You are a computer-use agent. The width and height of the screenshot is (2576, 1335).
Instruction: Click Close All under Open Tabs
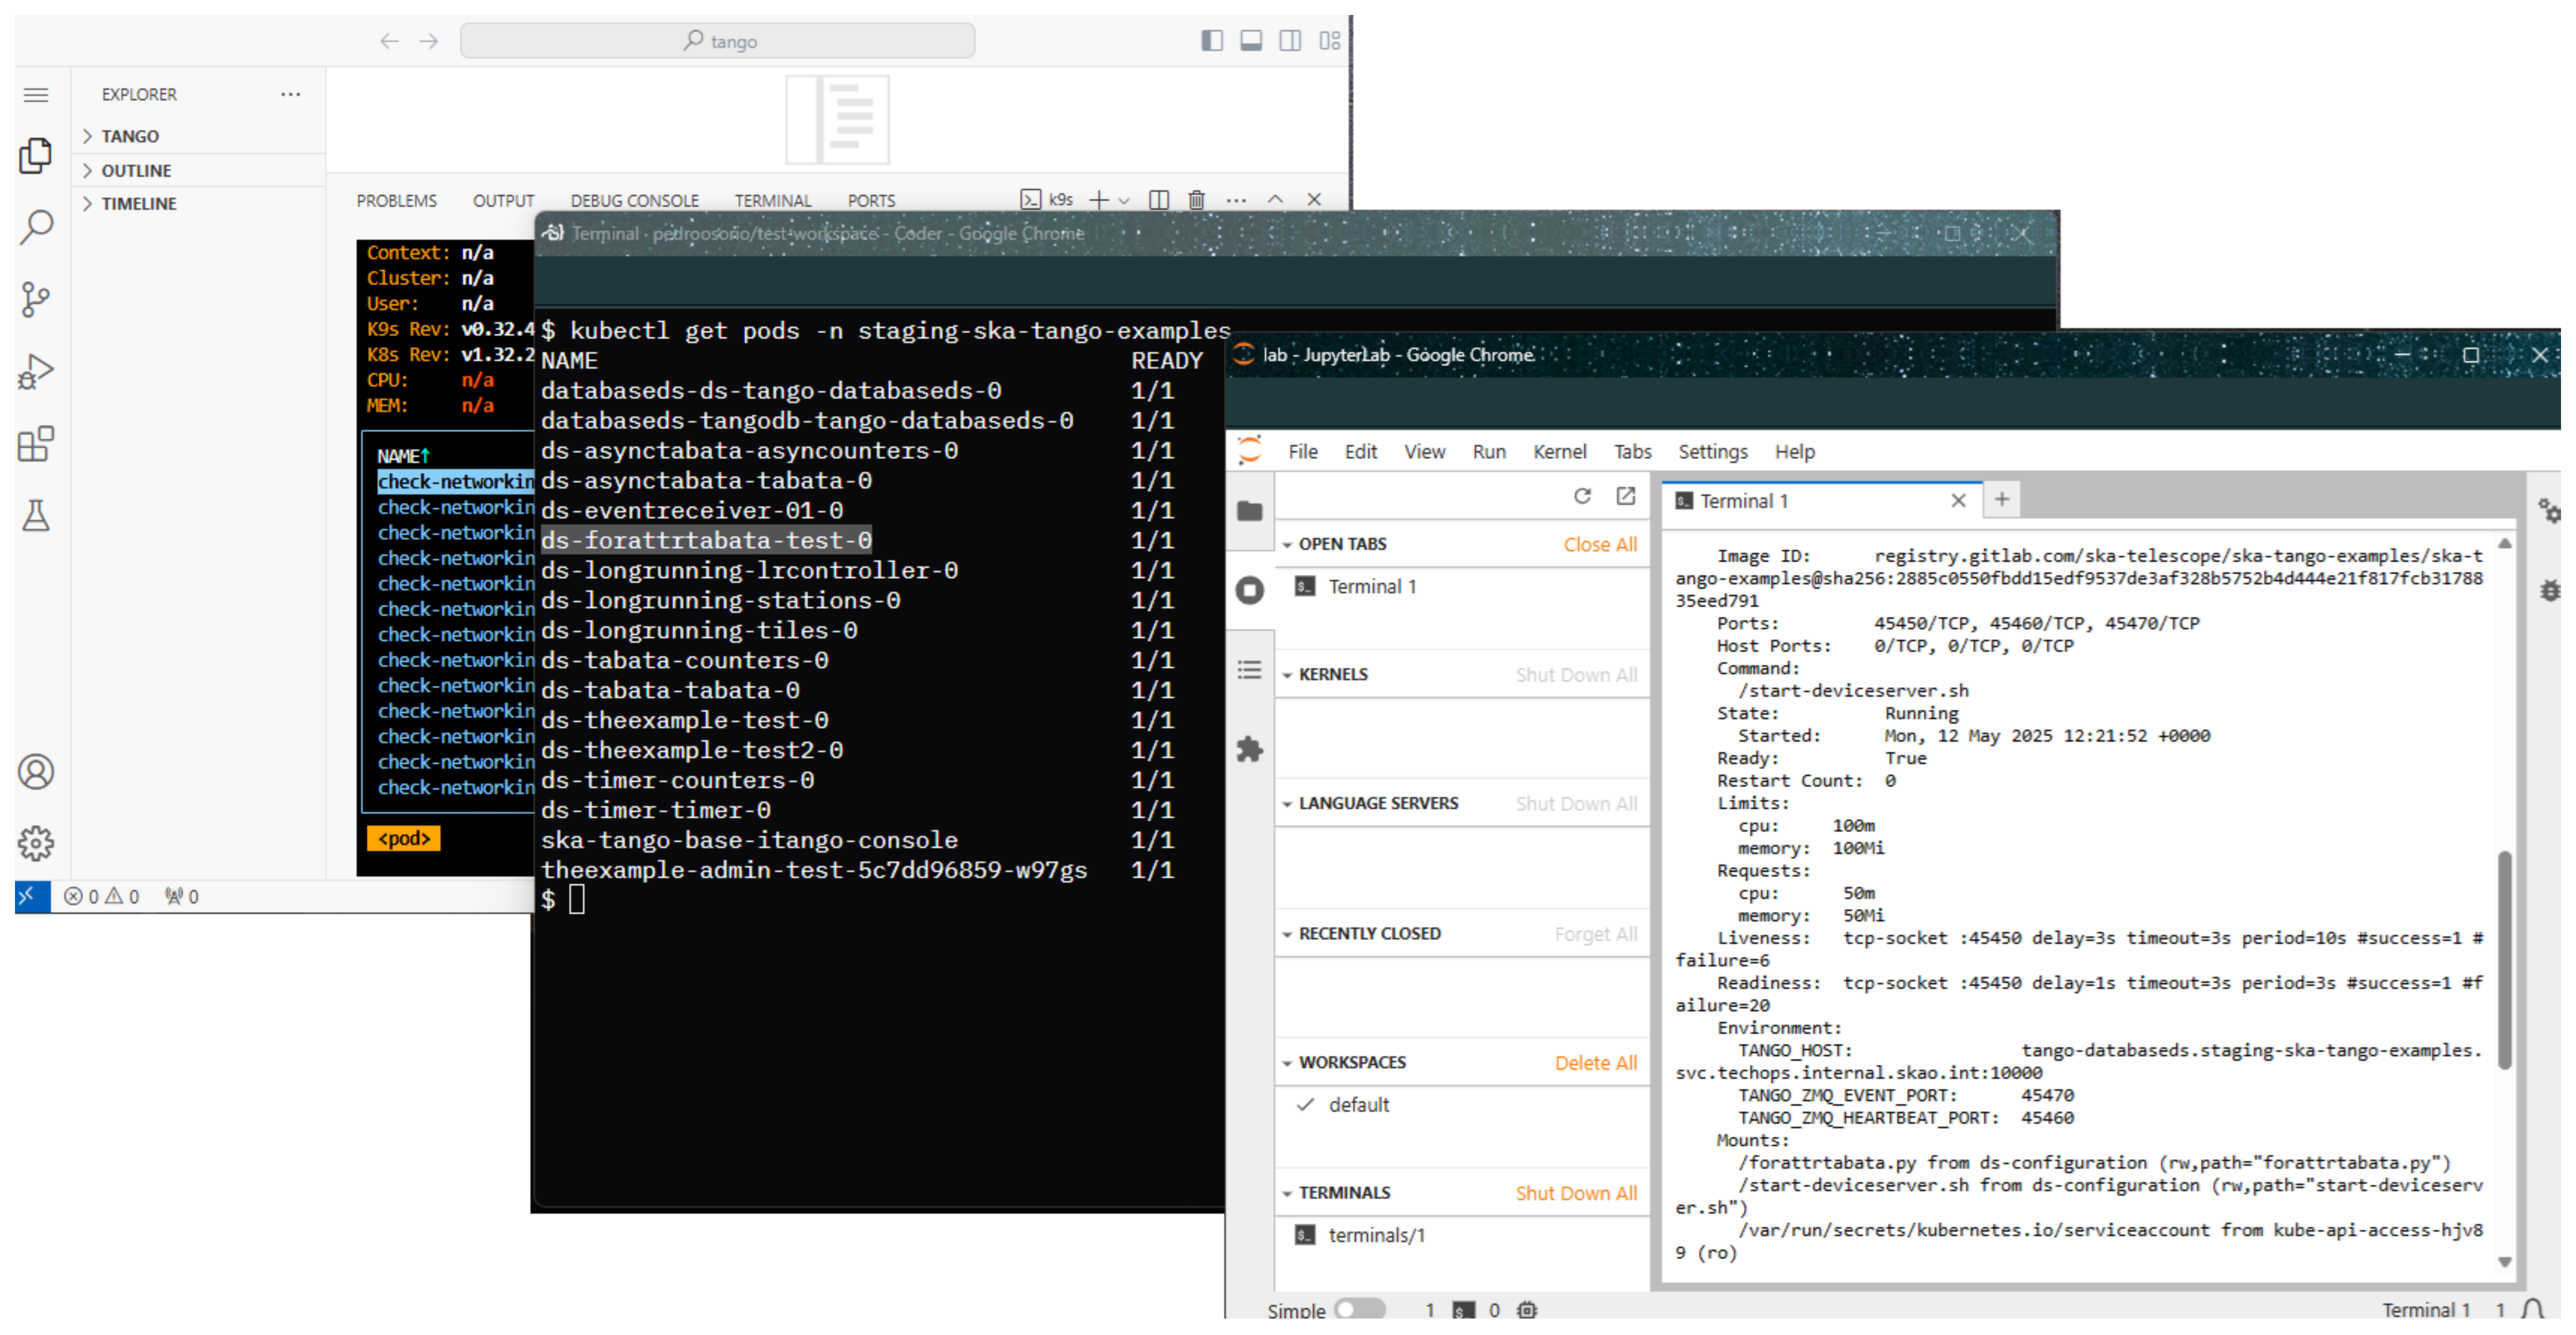click(x=1600, y=545)
